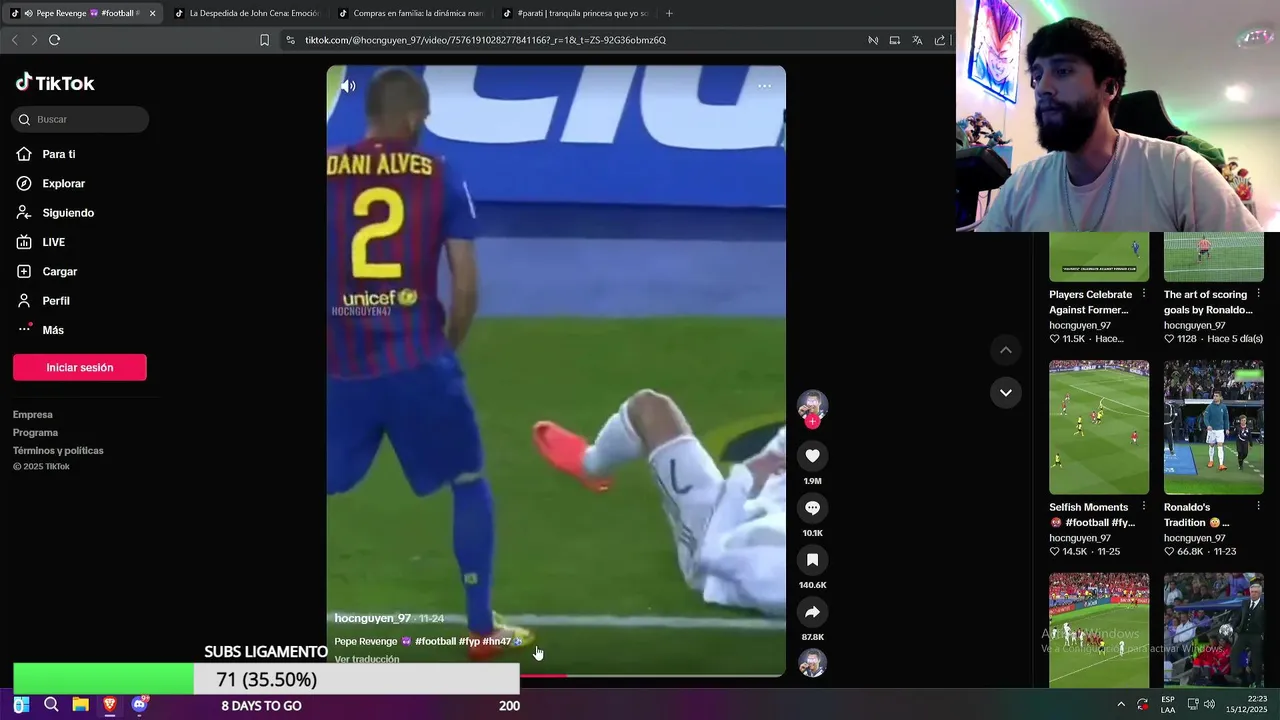Open the Players Celebrate Against Former video
This screenshot has width=1280, height=720.
click(1099, 256)
